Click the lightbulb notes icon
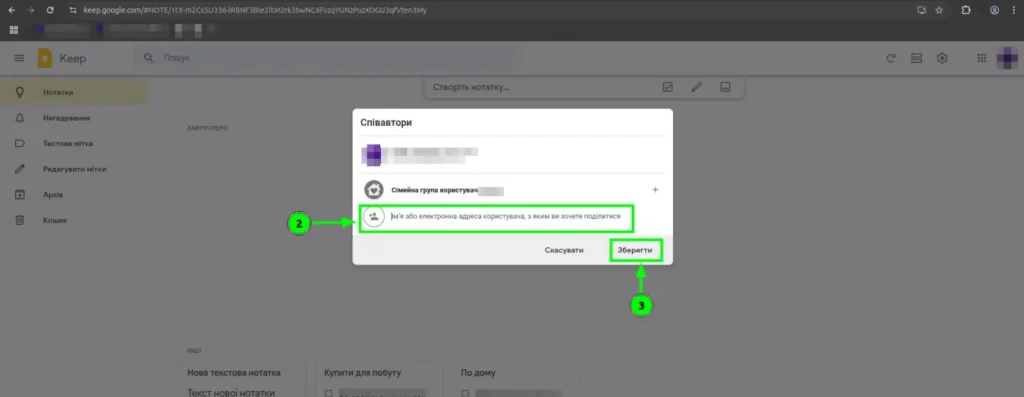 coord(20,93)
